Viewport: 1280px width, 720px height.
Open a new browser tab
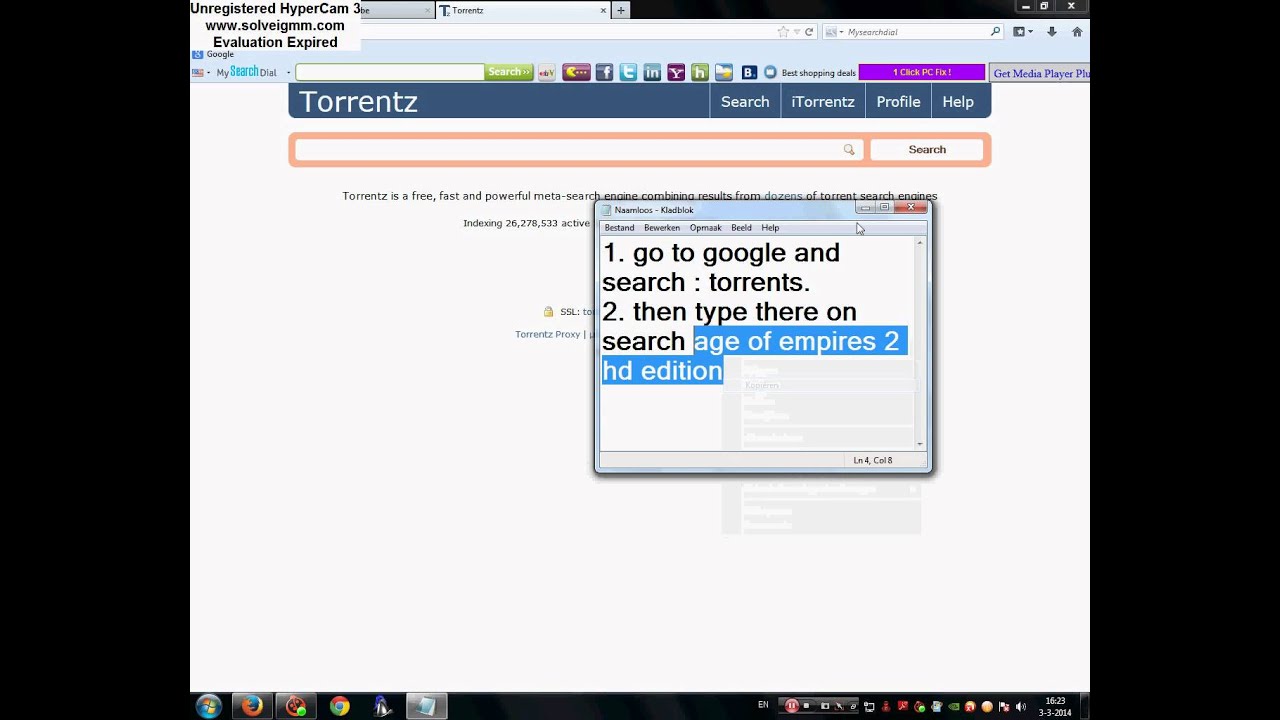coord(620,10)
